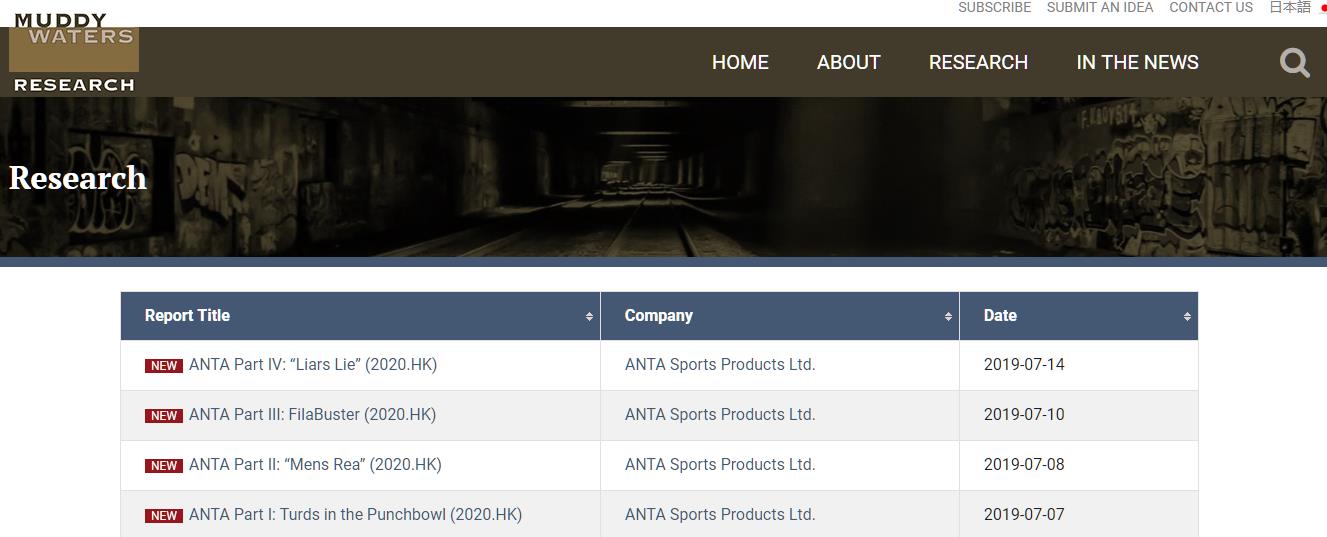This screenshot has height=537, width=1327.
Task: Click the NEW badge beside ANTA Part I
Action: tap(164, 516)
